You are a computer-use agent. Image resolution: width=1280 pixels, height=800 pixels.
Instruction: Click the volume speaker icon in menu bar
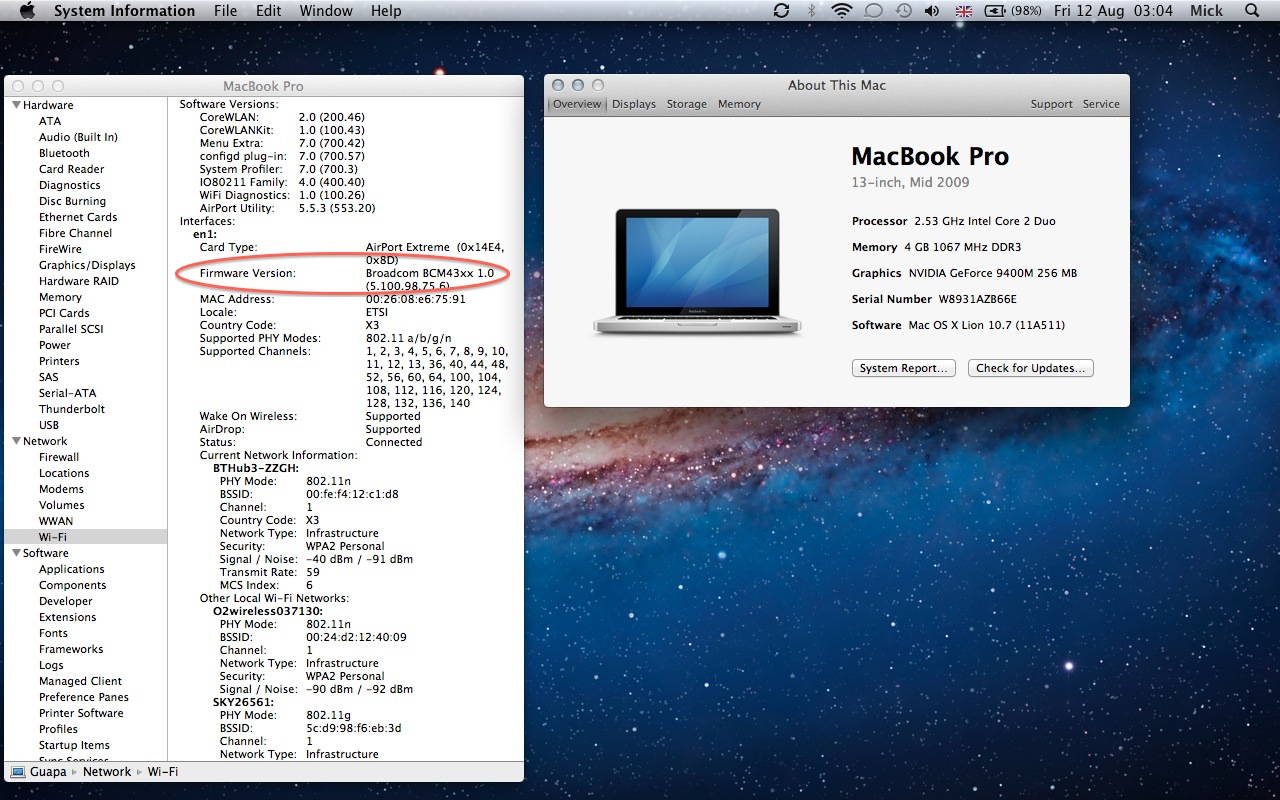coord(932,11)
